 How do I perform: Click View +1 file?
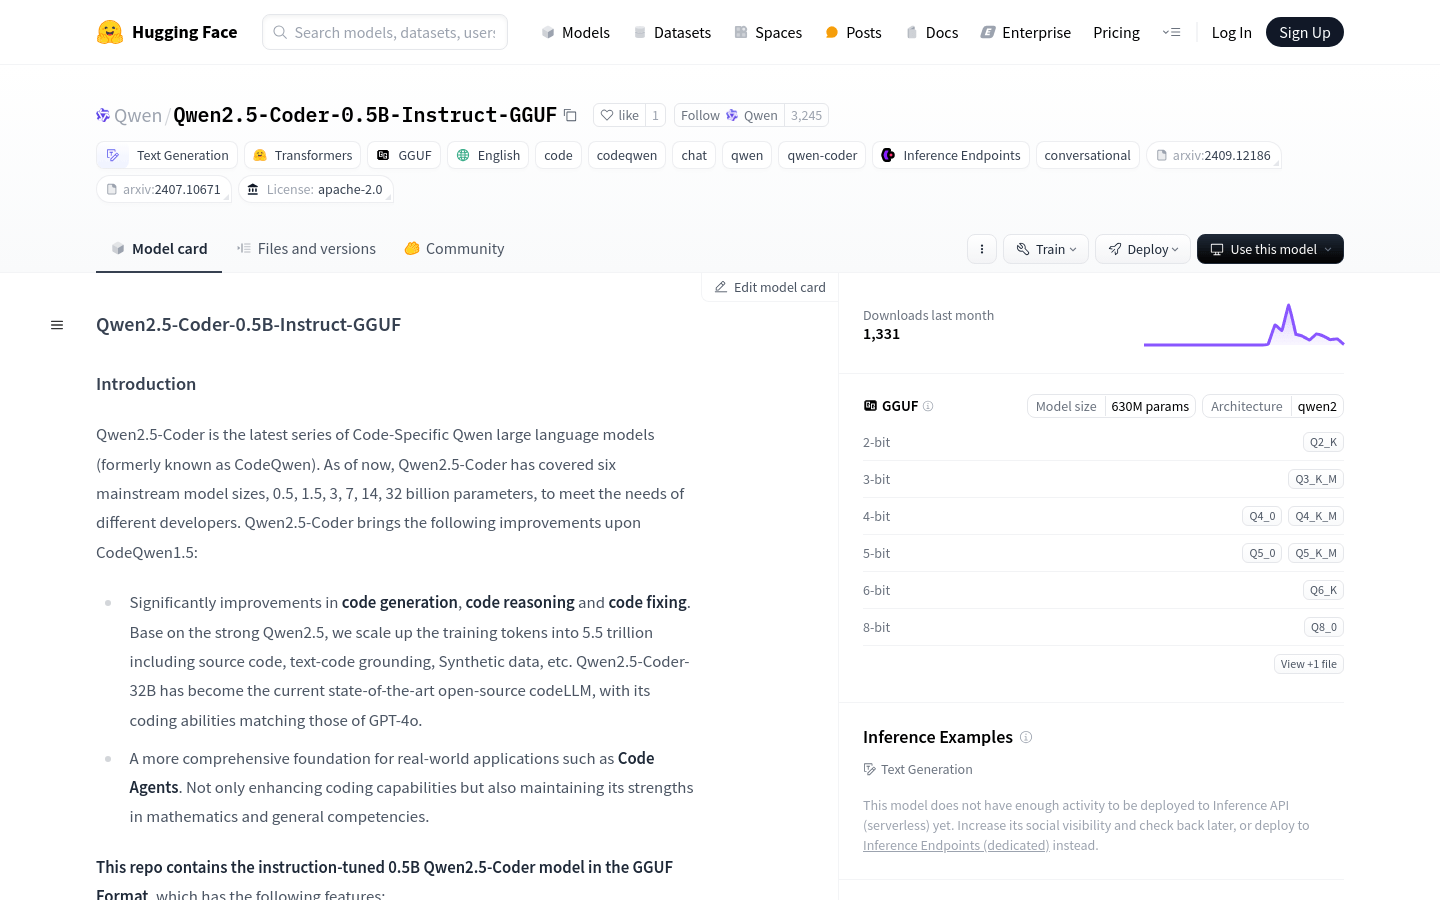click(x=1308, y=663)
